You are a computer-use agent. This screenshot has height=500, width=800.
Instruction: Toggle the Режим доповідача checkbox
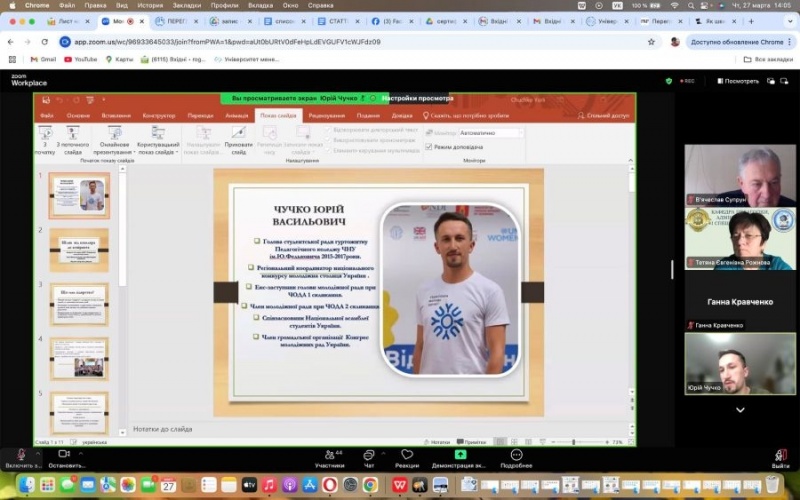(429, 147)
